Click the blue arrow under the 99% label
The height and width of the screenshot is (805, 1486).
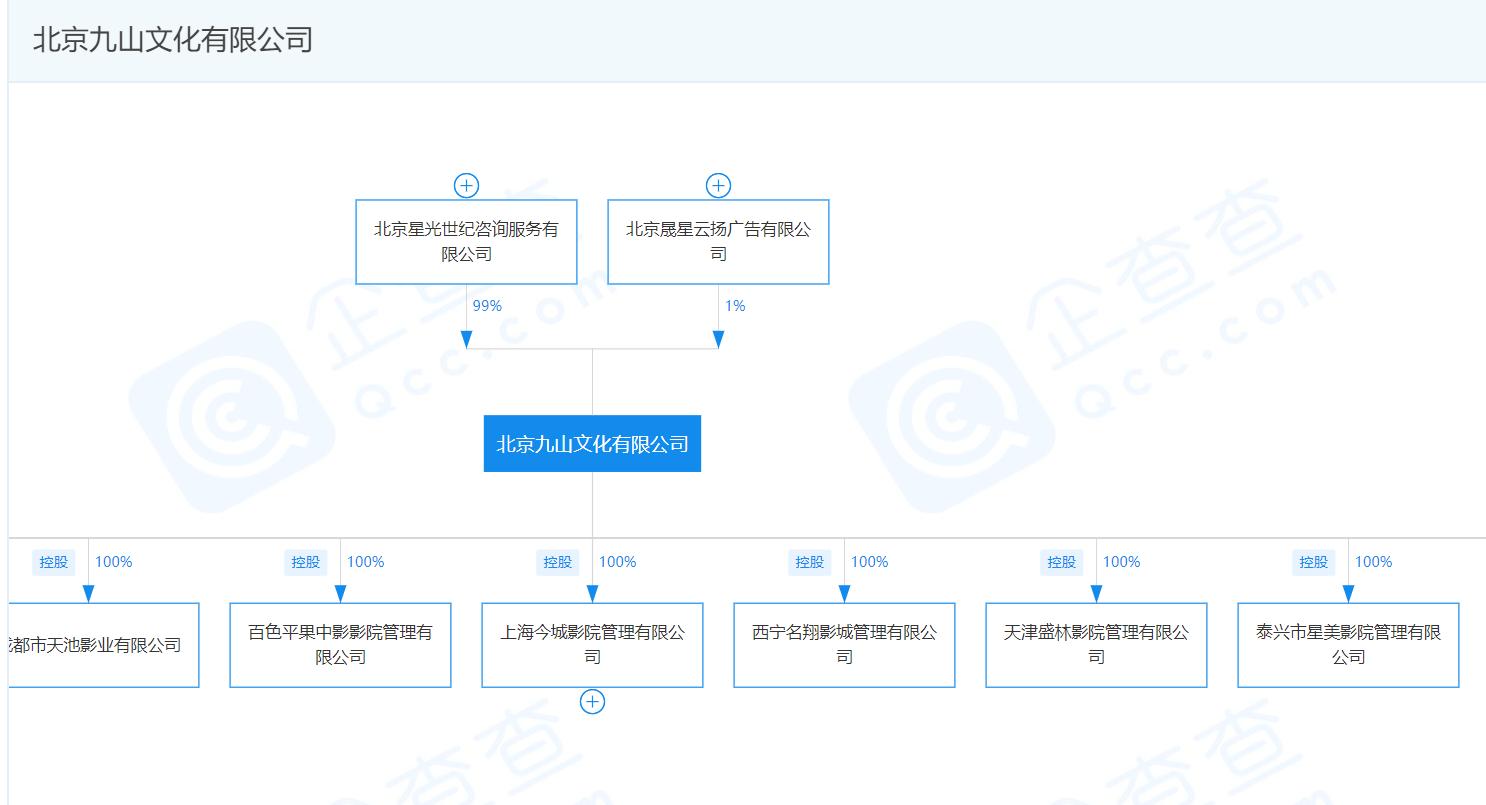pos(466,338)
